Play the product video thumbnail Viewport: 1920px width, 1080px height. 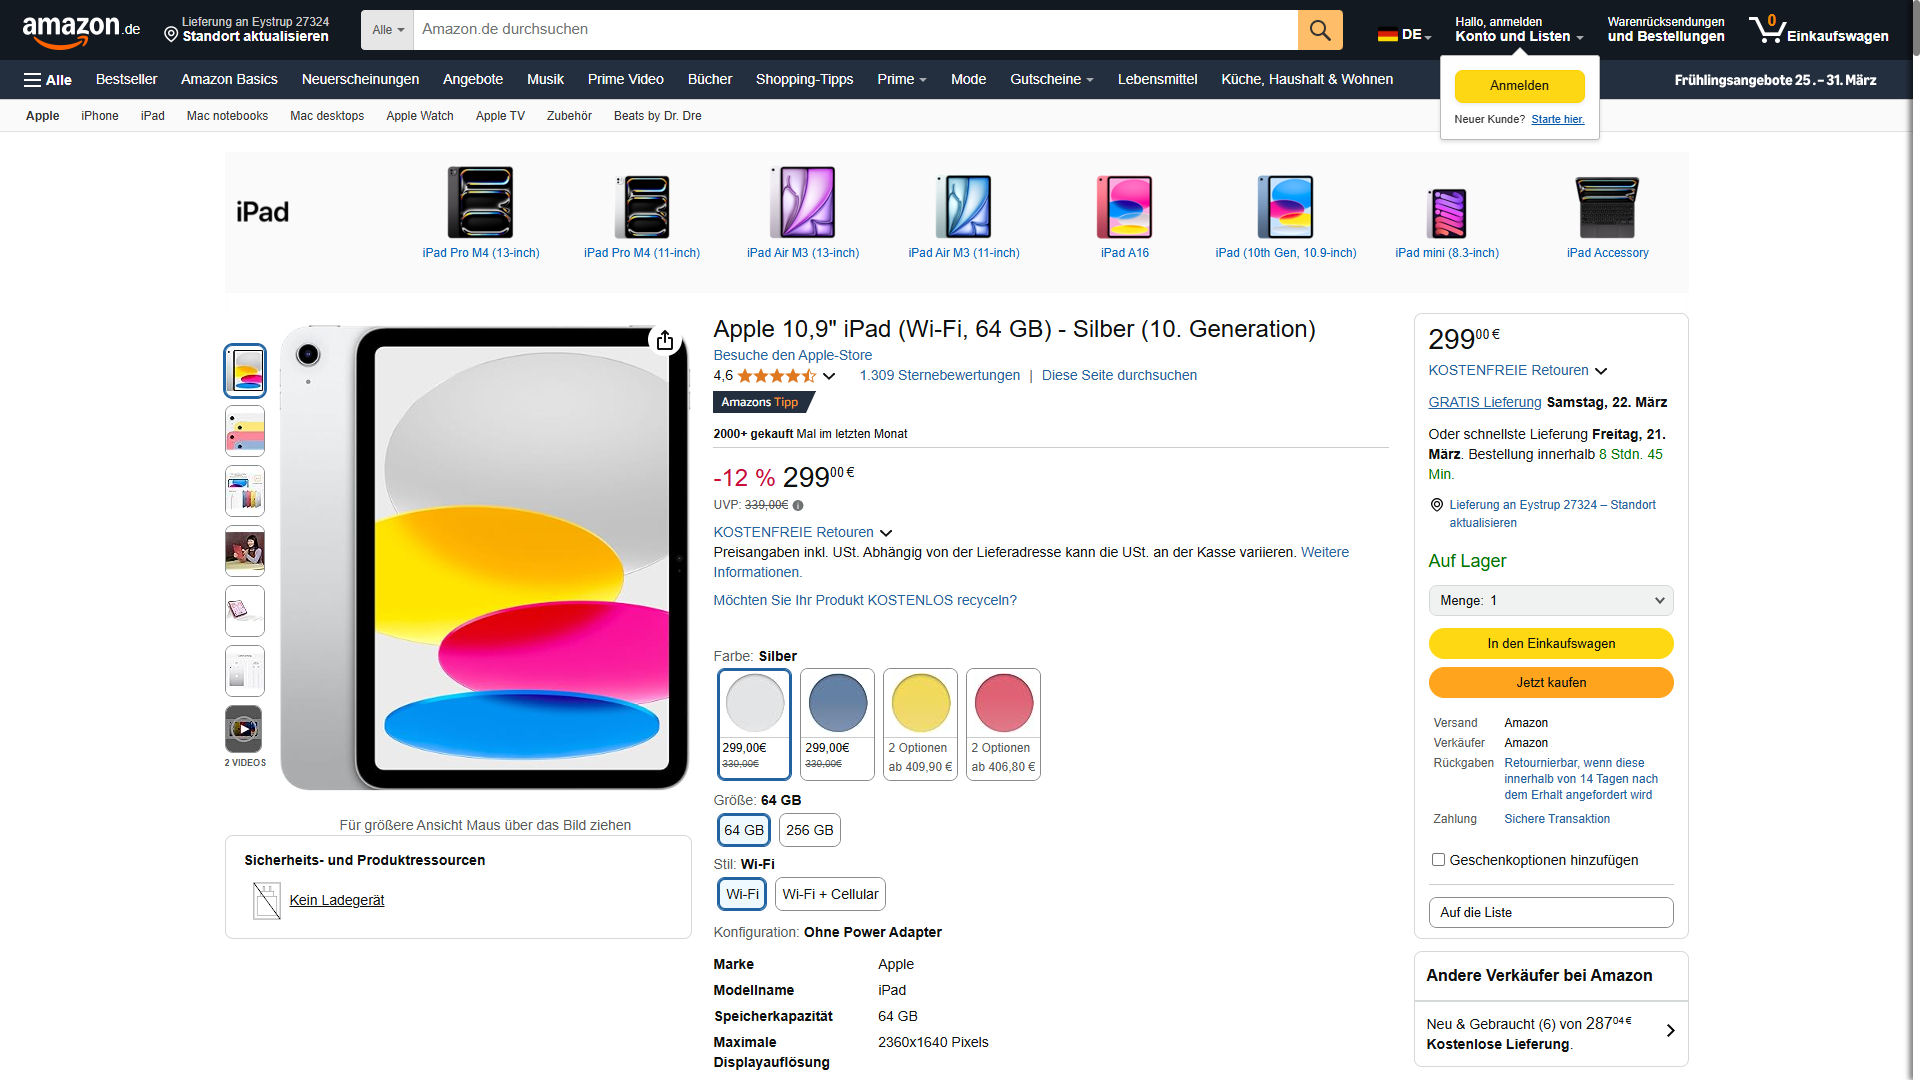coord(244,729)
